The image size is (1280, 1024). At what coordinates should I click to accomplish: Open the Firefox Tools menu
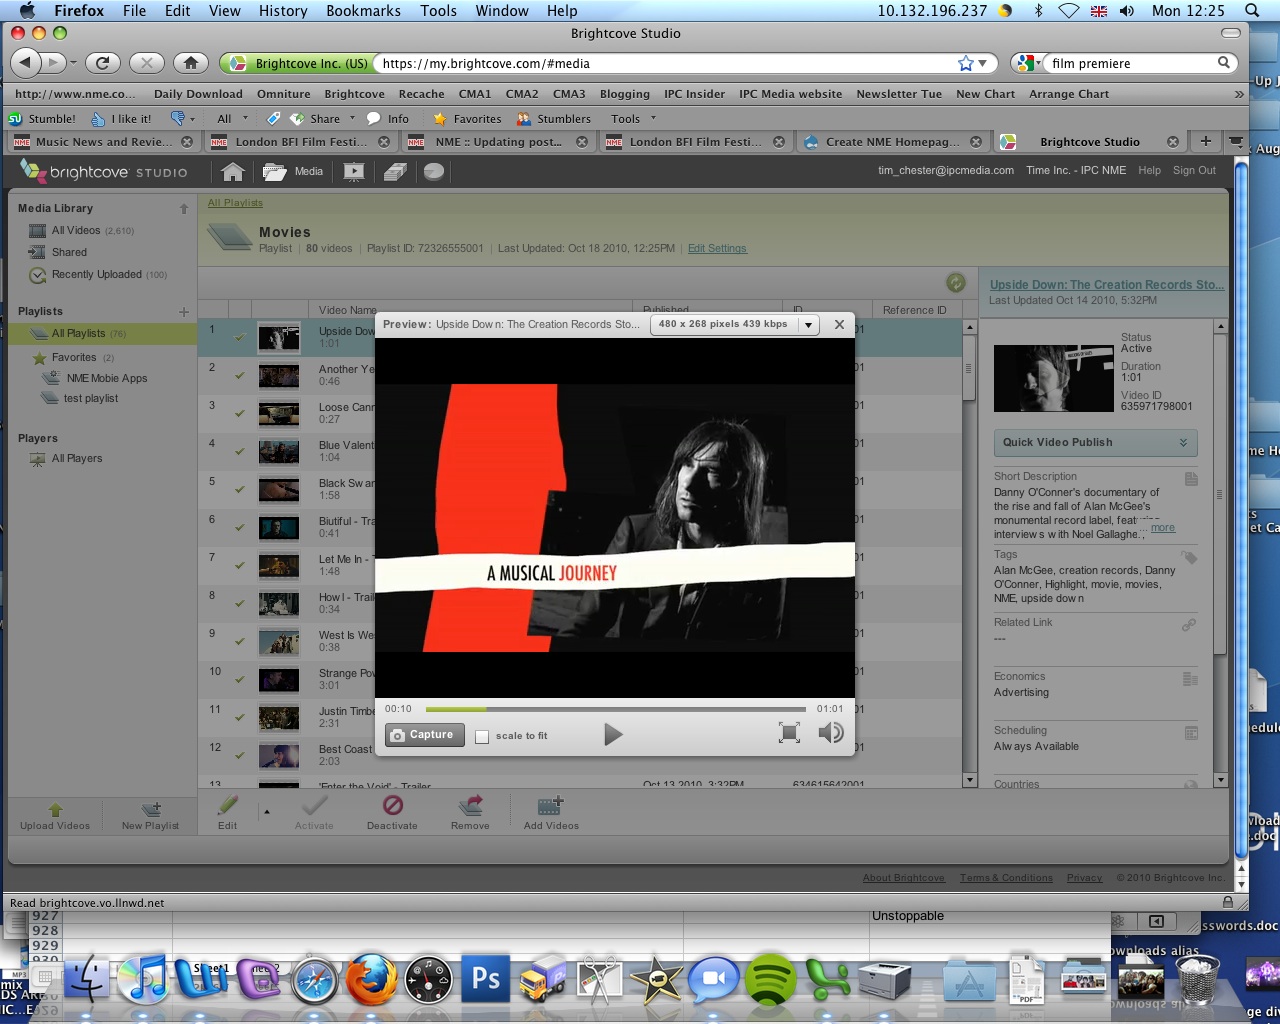[x=438, y=11]
